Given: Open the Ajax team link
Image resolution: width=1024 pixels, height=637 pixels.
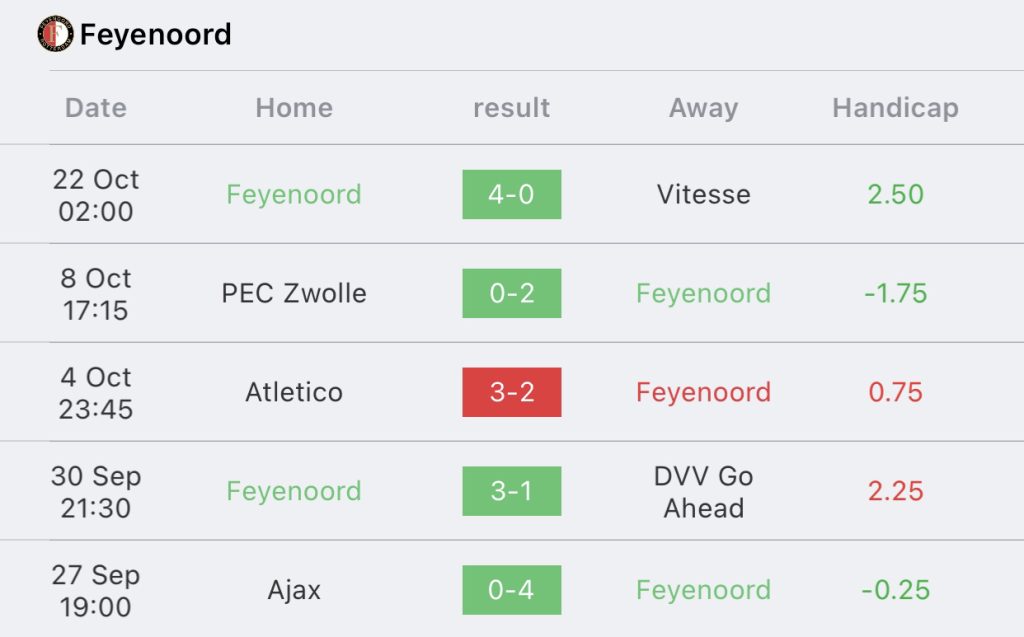Looking at the screenshot, I should (294, 591).
